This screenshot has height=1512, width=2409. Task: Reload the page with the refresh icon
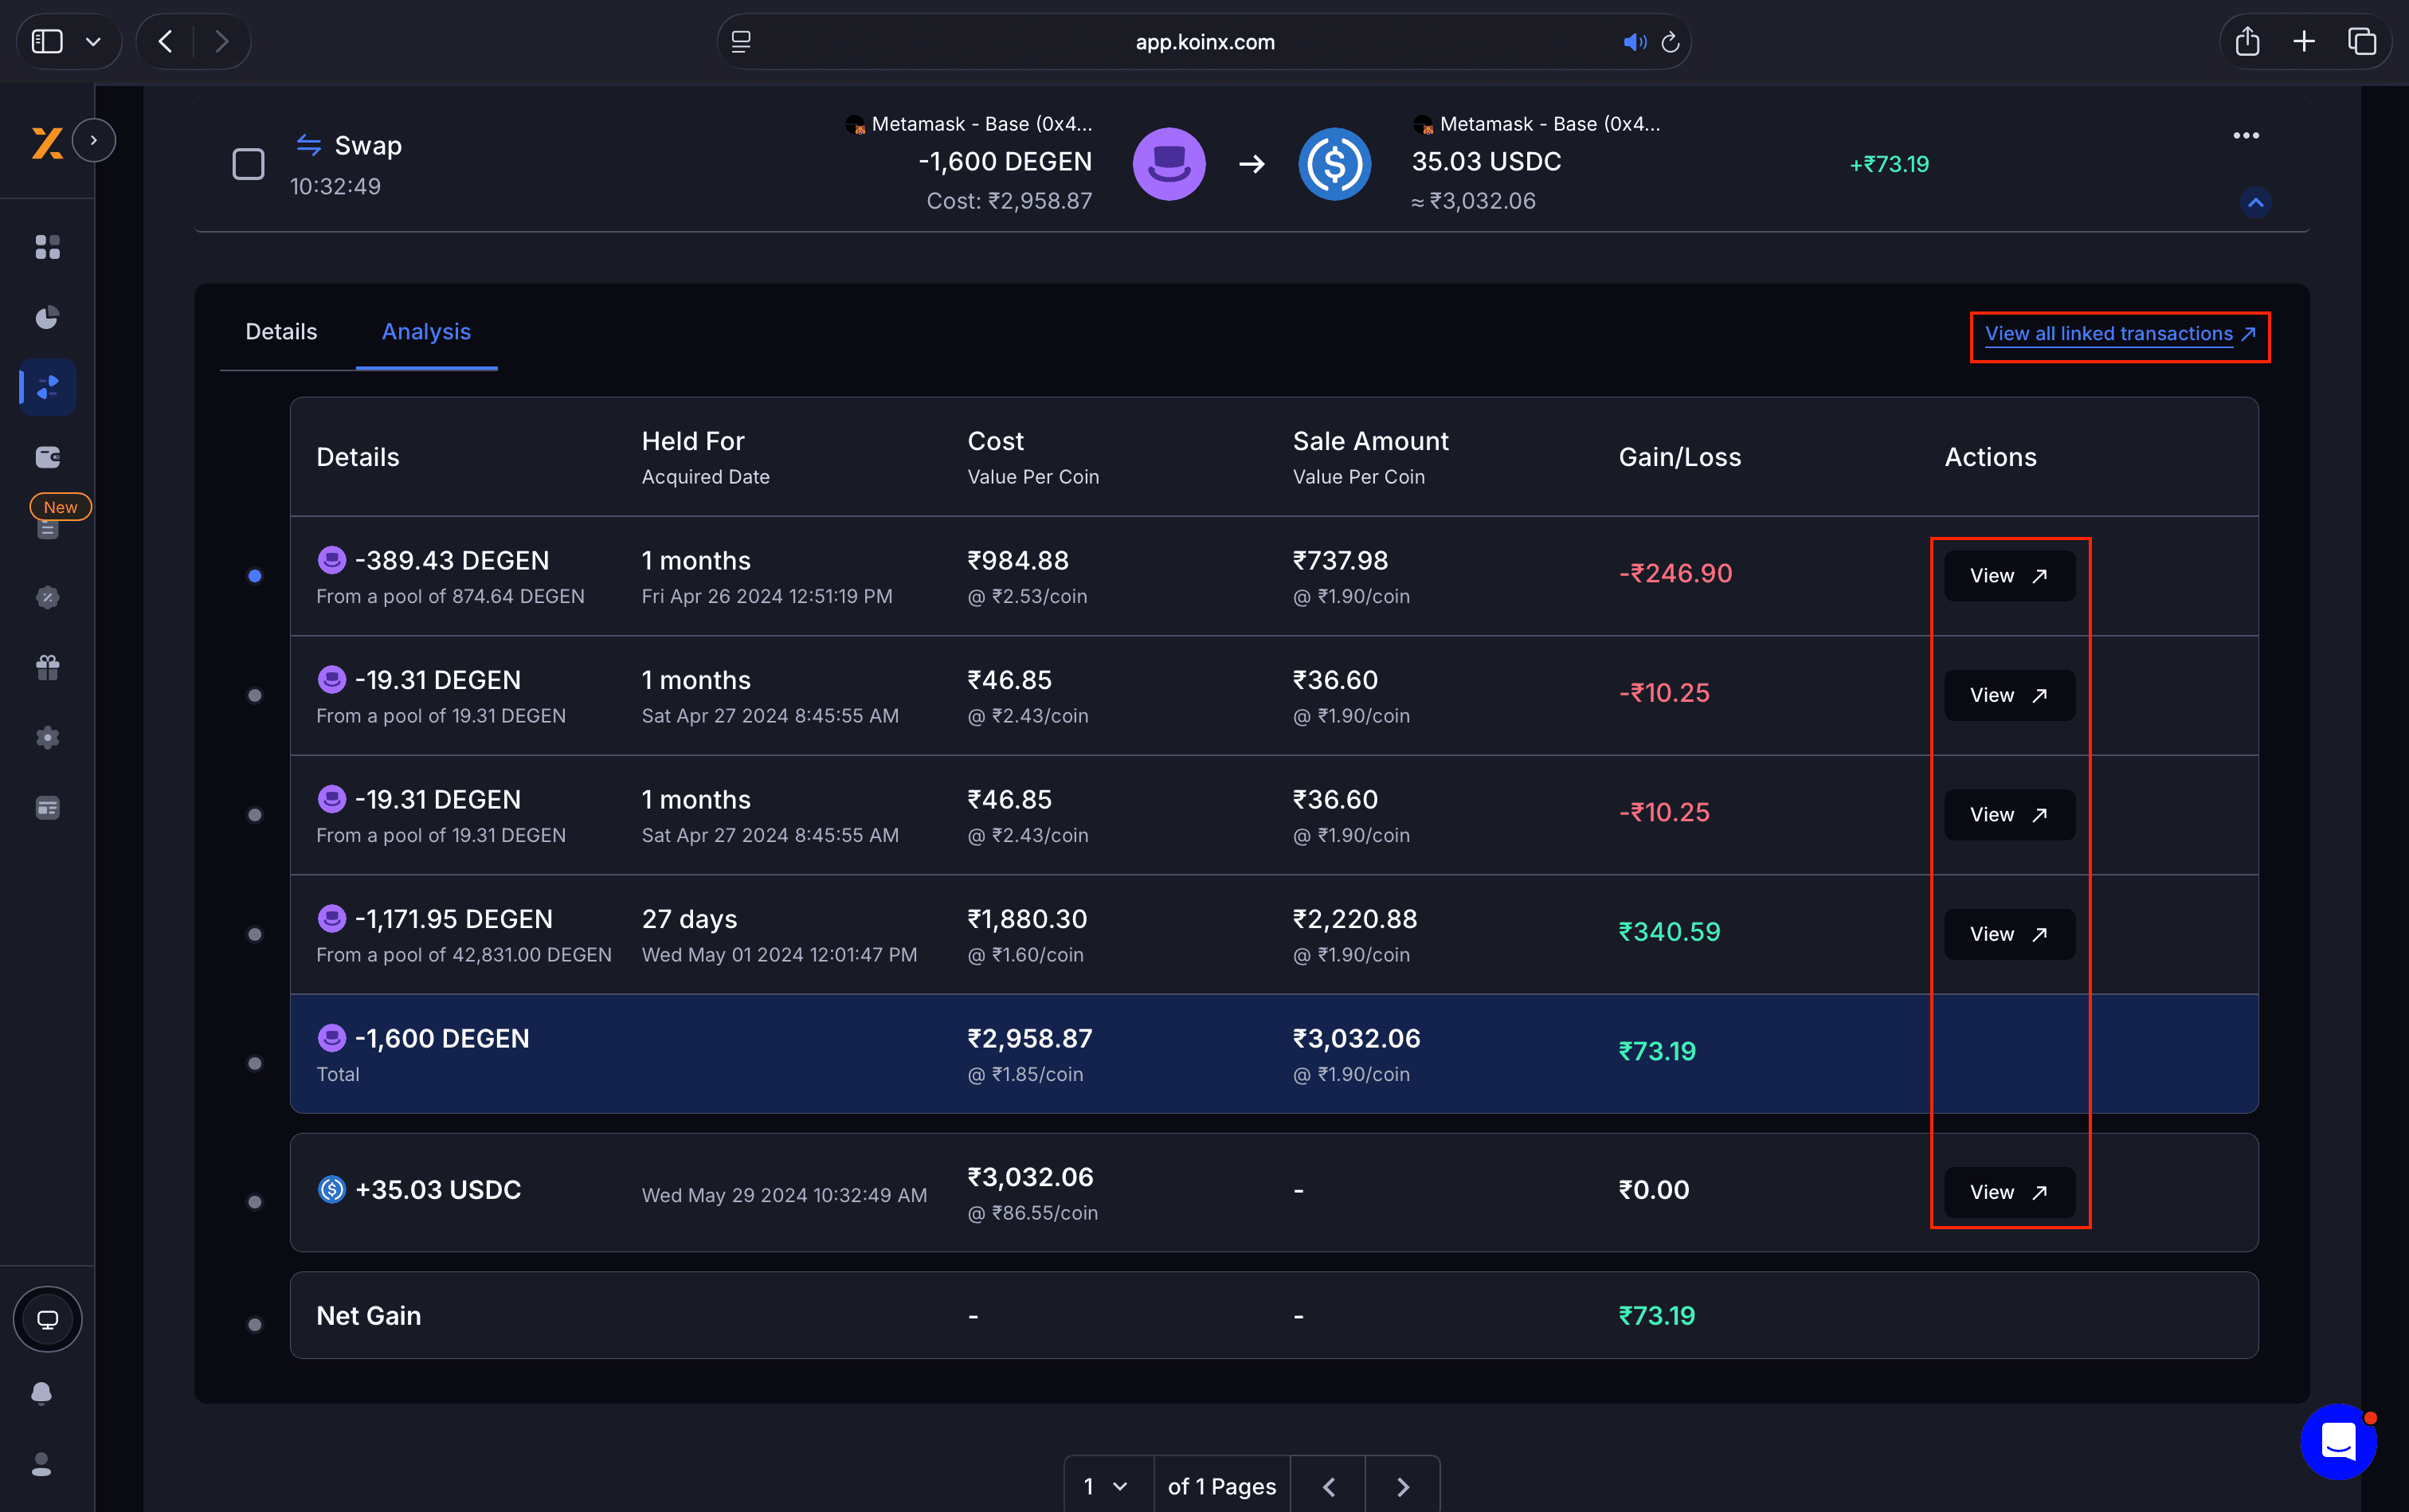click(x=1670, y=41)
